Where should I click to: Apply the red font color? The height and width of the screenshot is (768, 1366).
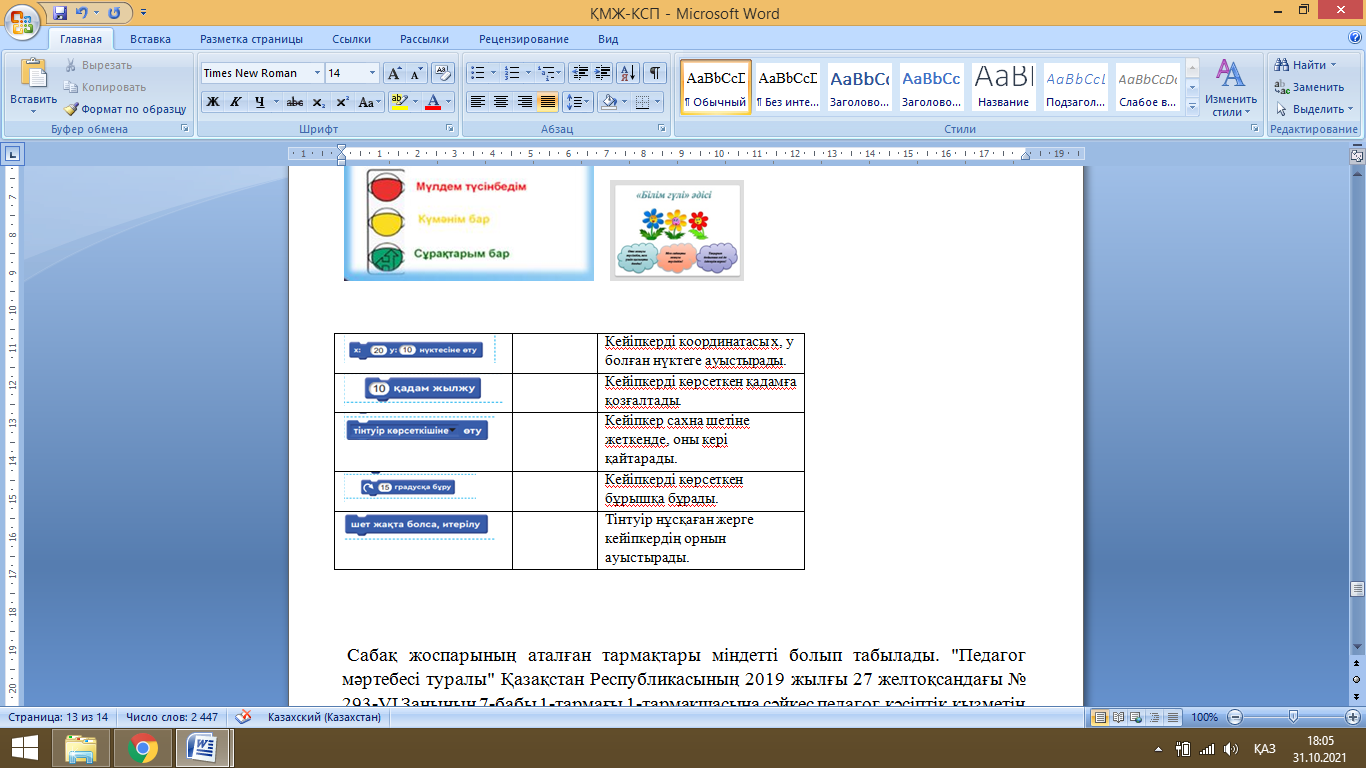(433, 102)
